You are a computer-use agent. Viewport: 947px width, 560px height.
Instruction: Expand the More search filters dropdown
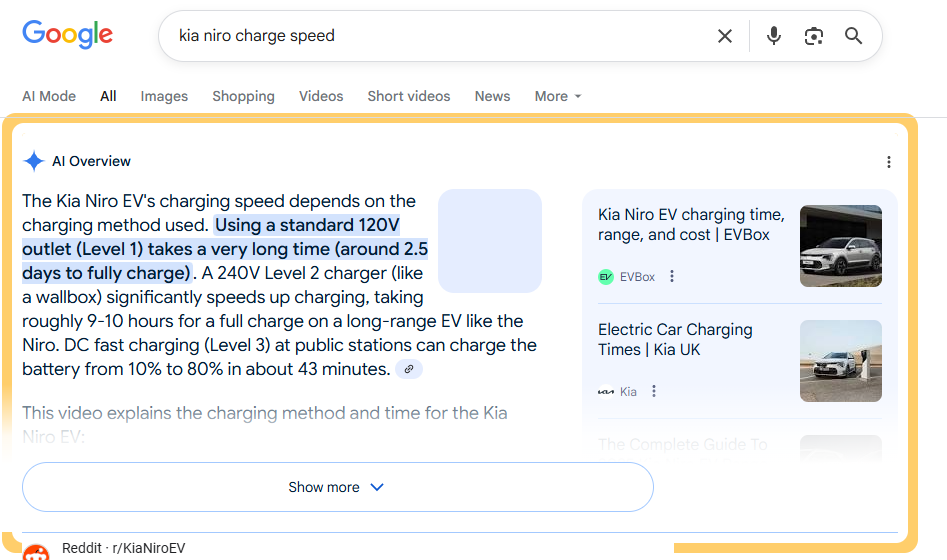click(x=557, y=96)
